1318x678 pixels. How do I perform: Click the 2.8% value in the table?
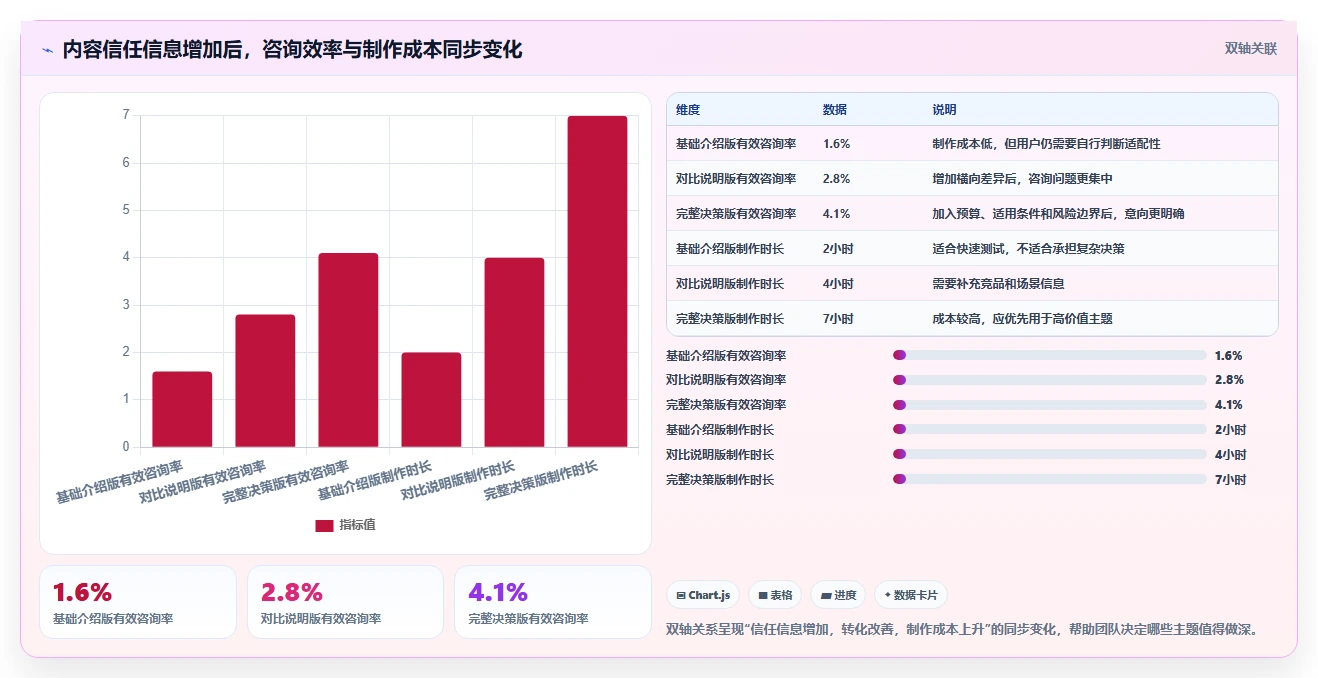click(837, 179)
